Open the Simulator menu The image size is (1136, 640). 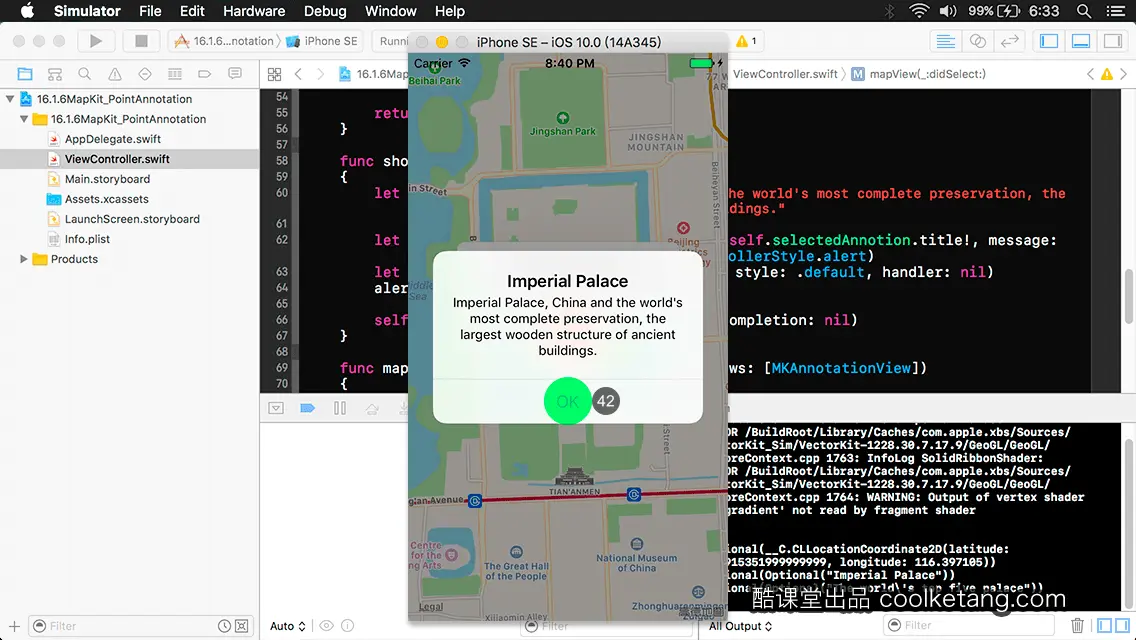click(x=87, y=11)
